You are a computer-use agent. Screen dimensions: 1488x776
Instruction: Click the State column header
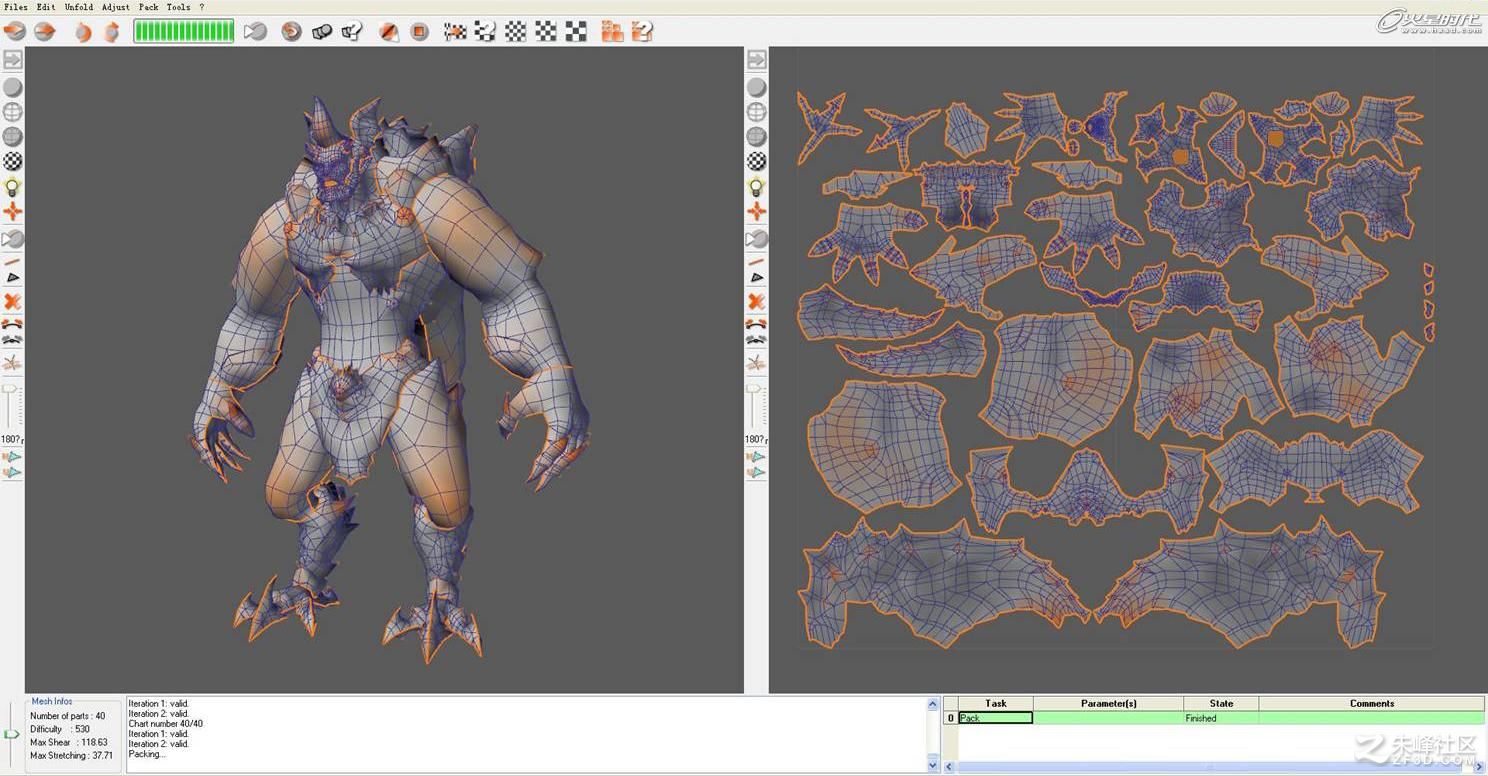(x=1221, y=703)
